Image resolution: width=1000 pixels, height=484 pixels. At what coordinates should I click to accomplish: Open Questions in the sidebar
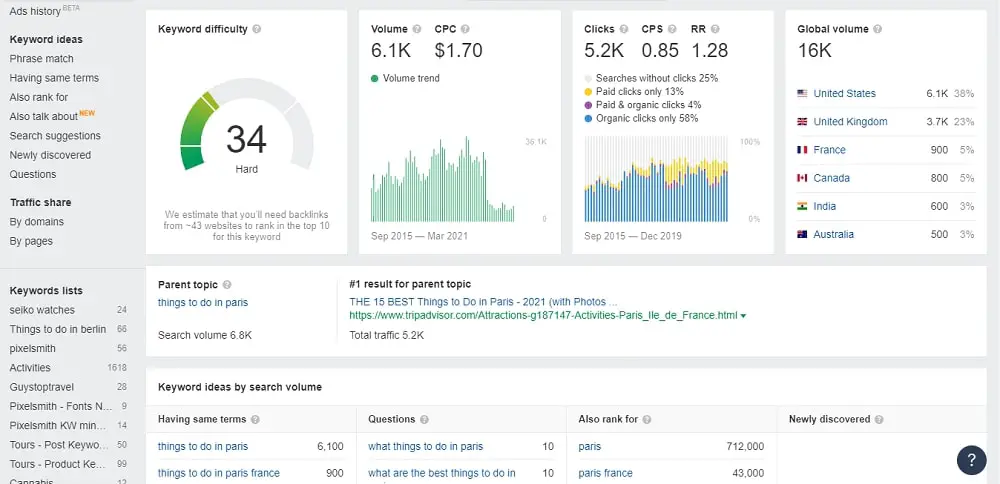(x=33, y=174)
